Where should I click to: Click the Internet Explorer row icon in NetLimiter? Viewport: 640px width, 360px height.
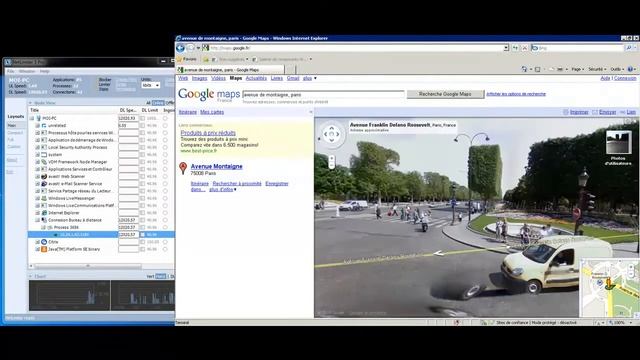[44, 213]
